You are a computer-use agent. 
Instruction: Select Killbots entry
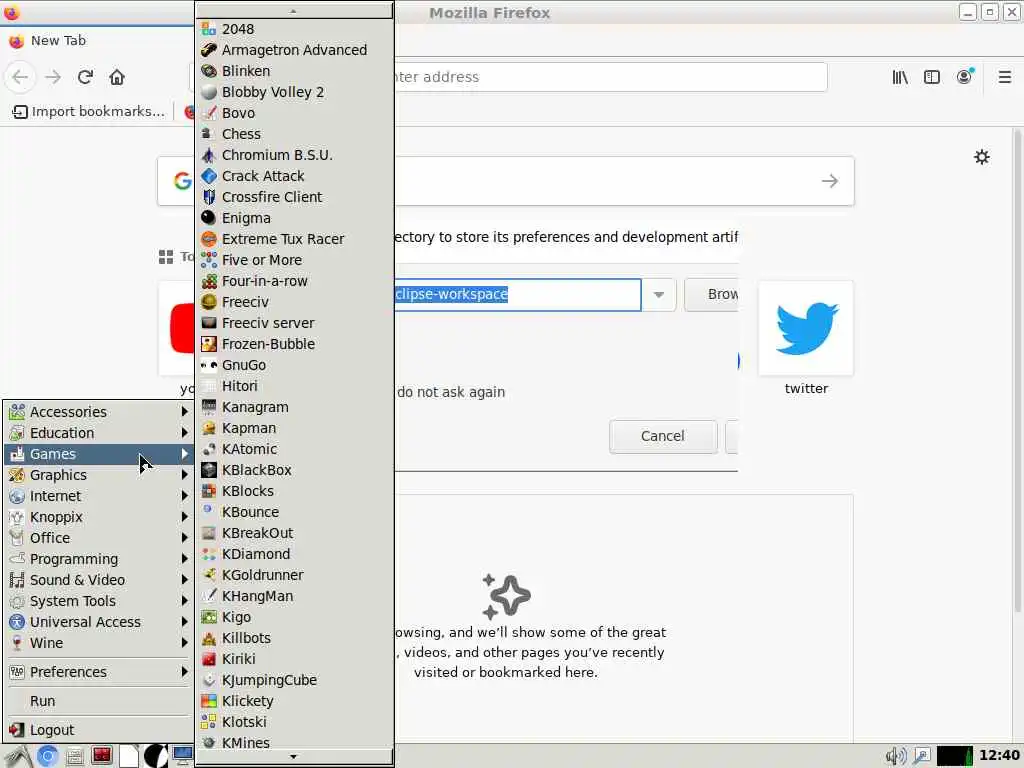[295, 638]
